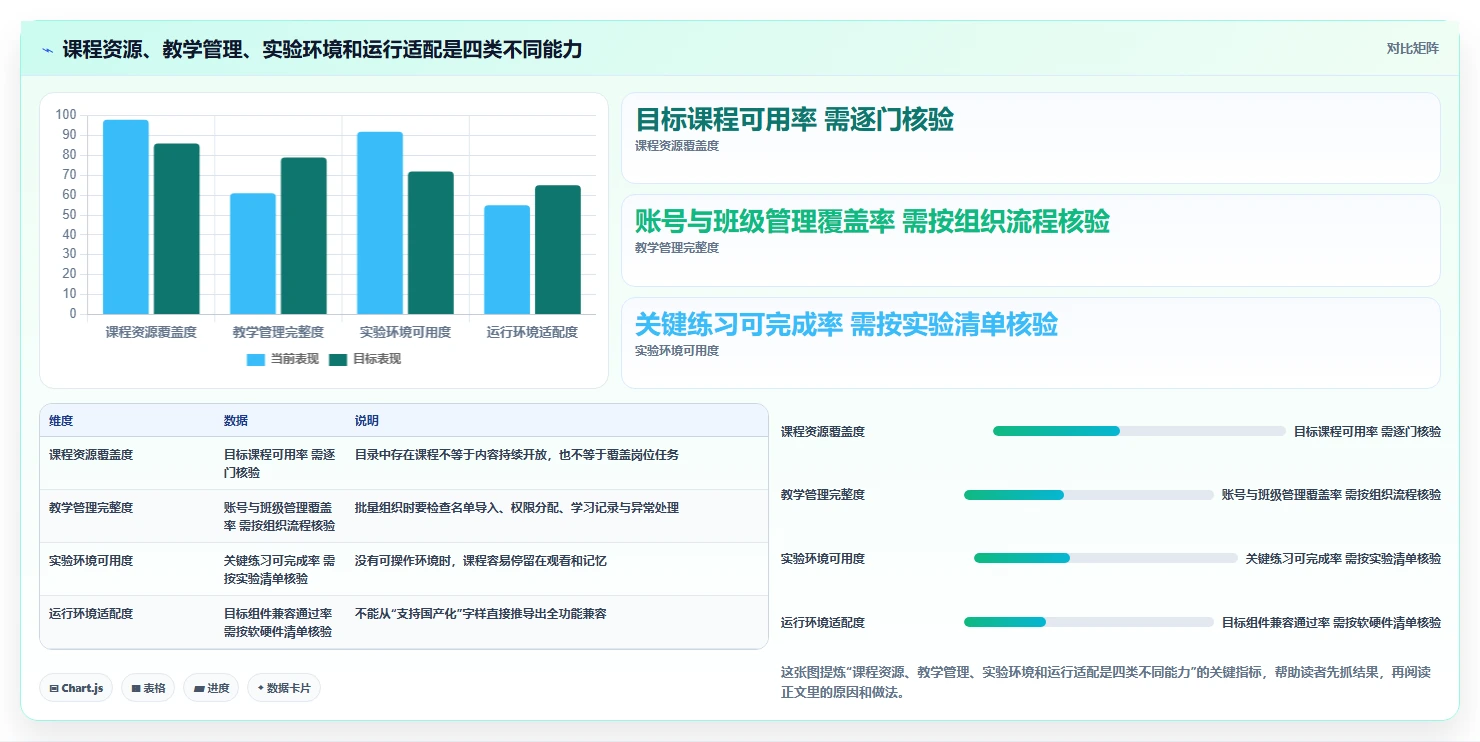Click description starting 目录中存在课程
Image resolution: width=1480 pixels, height=742 pixels.
click(517, 454)
